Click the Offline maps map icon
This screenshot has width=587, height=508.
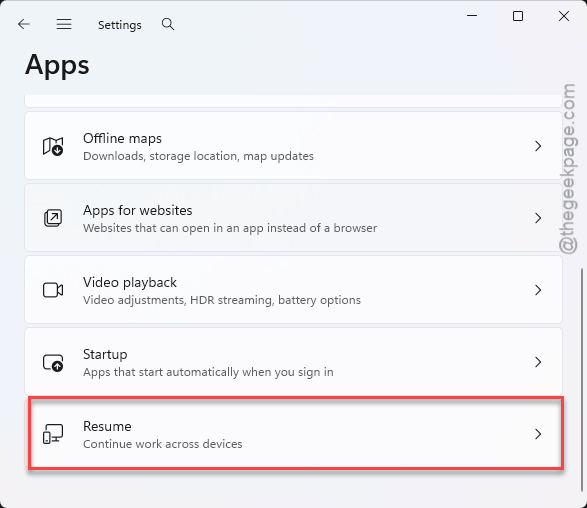(x=53, y=146)
